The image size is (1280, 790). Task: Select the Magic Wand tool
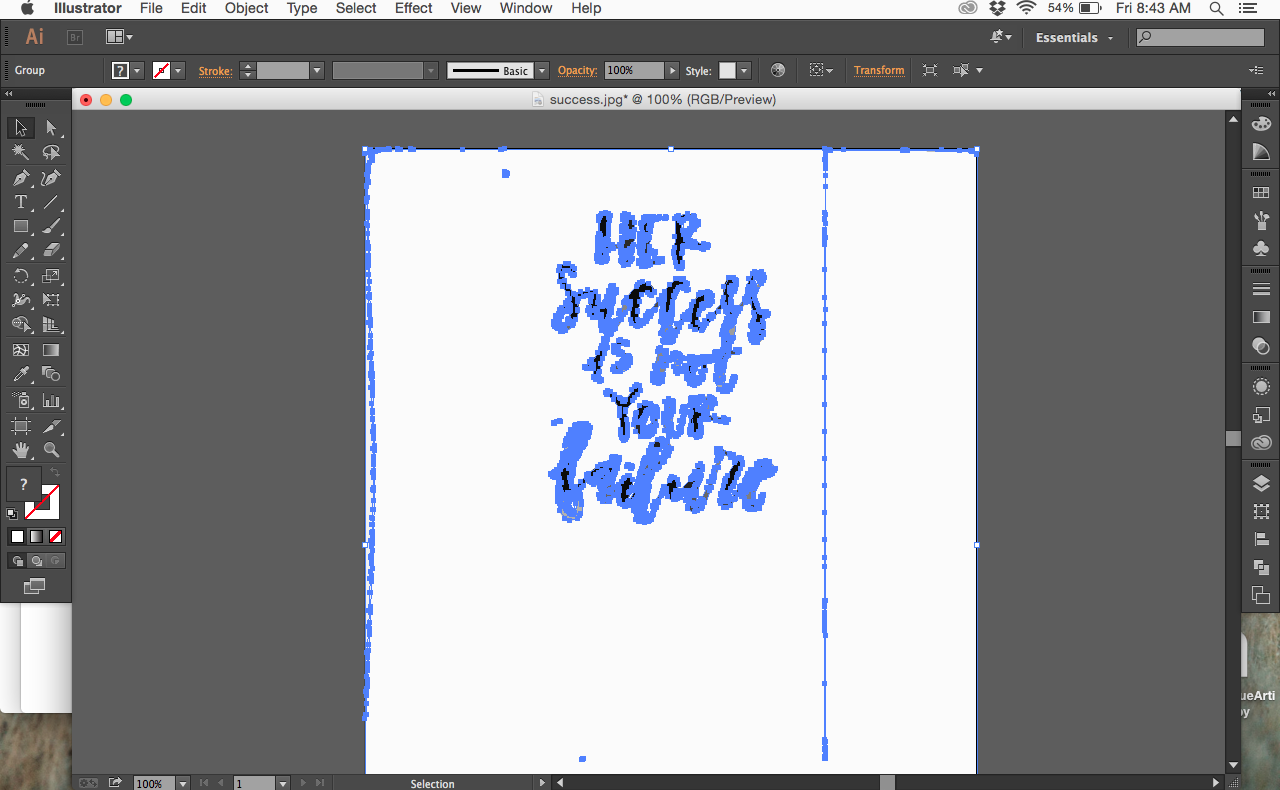click(x=20, y=152)
